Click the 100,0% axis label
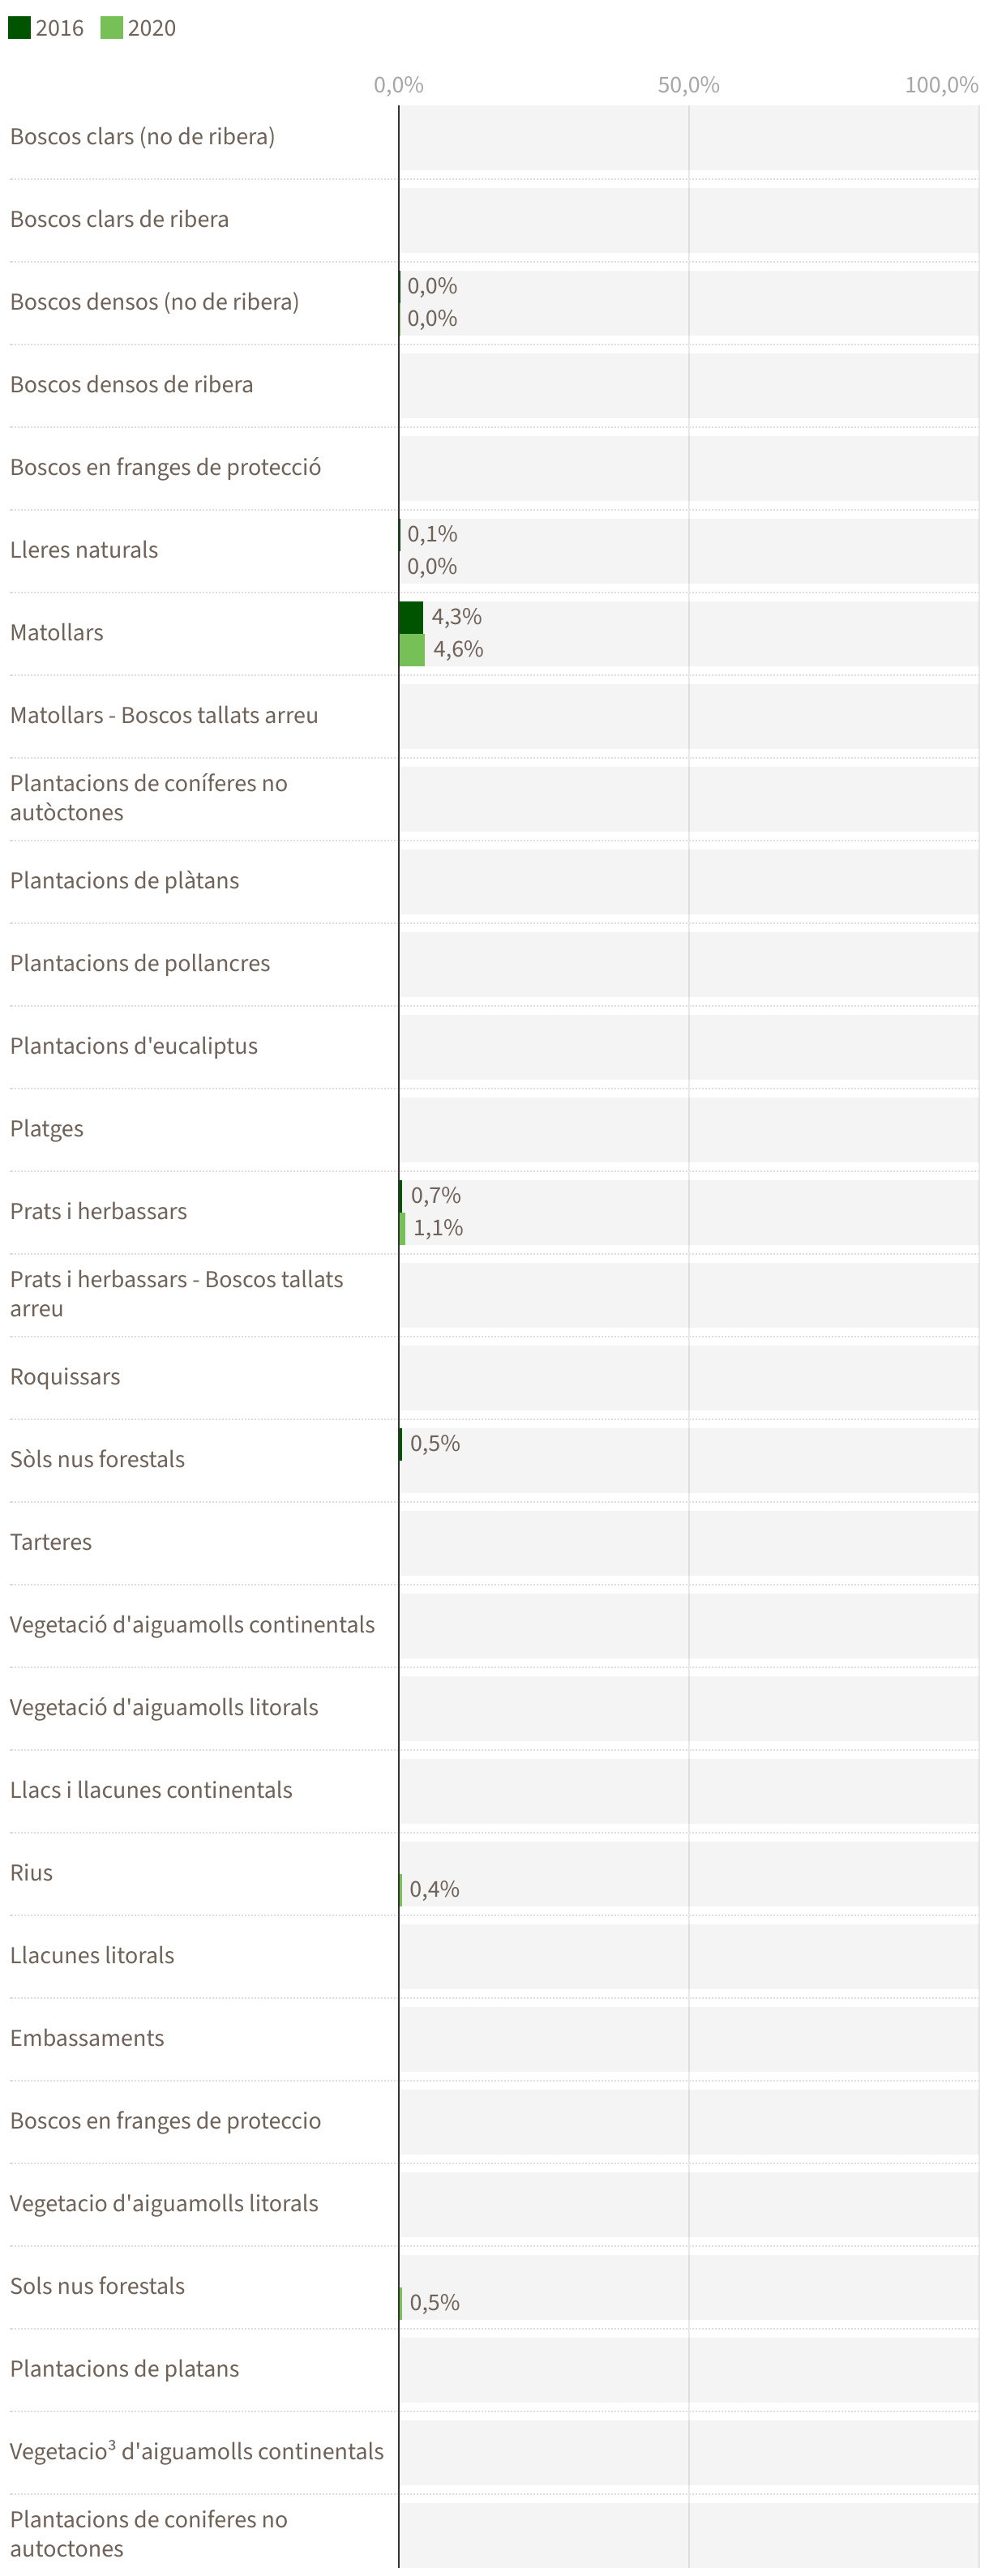 941,85
